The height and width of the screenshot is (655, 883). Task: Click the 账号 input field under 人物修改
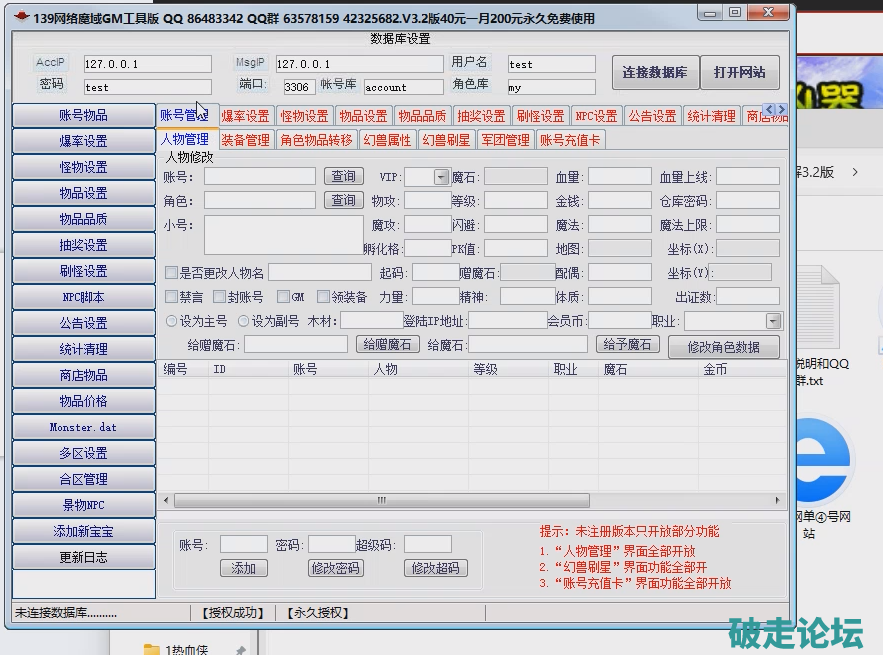point(259,177)
